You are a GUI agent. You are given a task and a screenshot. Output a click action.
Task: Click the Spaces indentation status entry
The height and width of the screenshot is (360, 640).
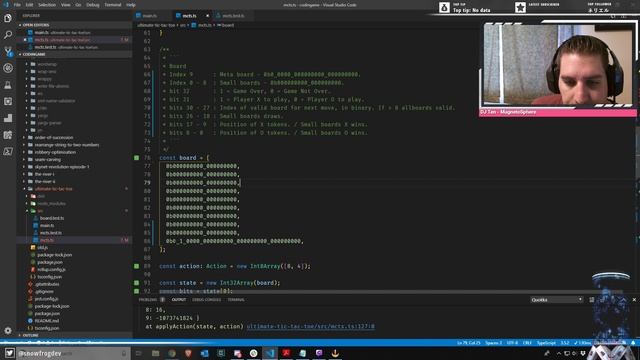(x=493, y=343)
